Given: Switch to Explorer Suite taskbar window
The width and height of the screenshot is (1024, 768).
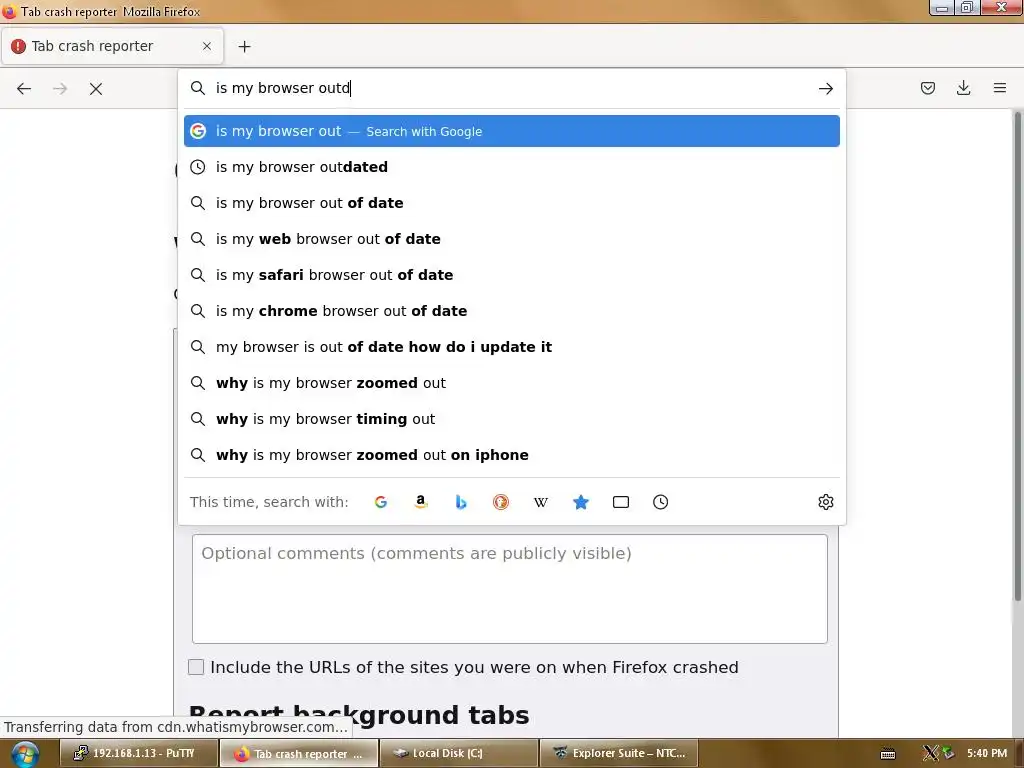Looking at the screenshot, I should pyautogui.click(x=618, y=753).
